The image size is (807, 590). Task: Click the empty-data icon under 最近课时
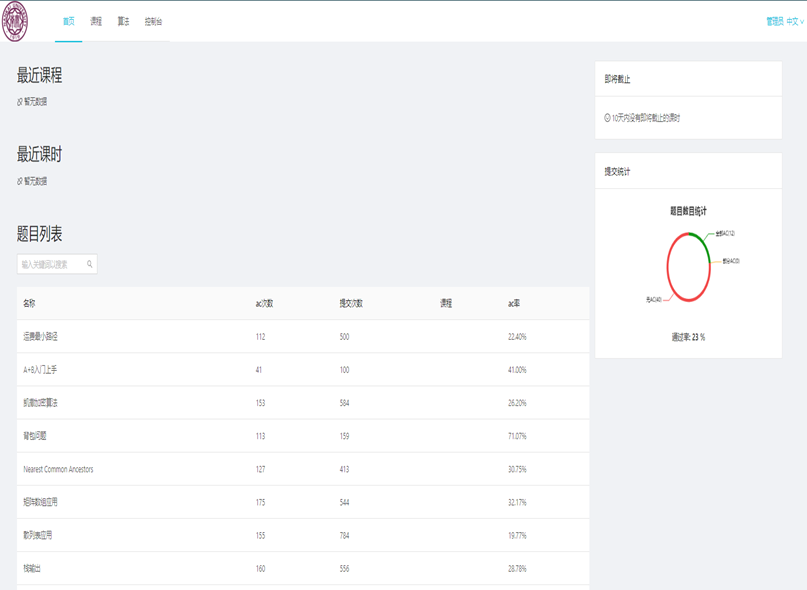coord(19,182)
